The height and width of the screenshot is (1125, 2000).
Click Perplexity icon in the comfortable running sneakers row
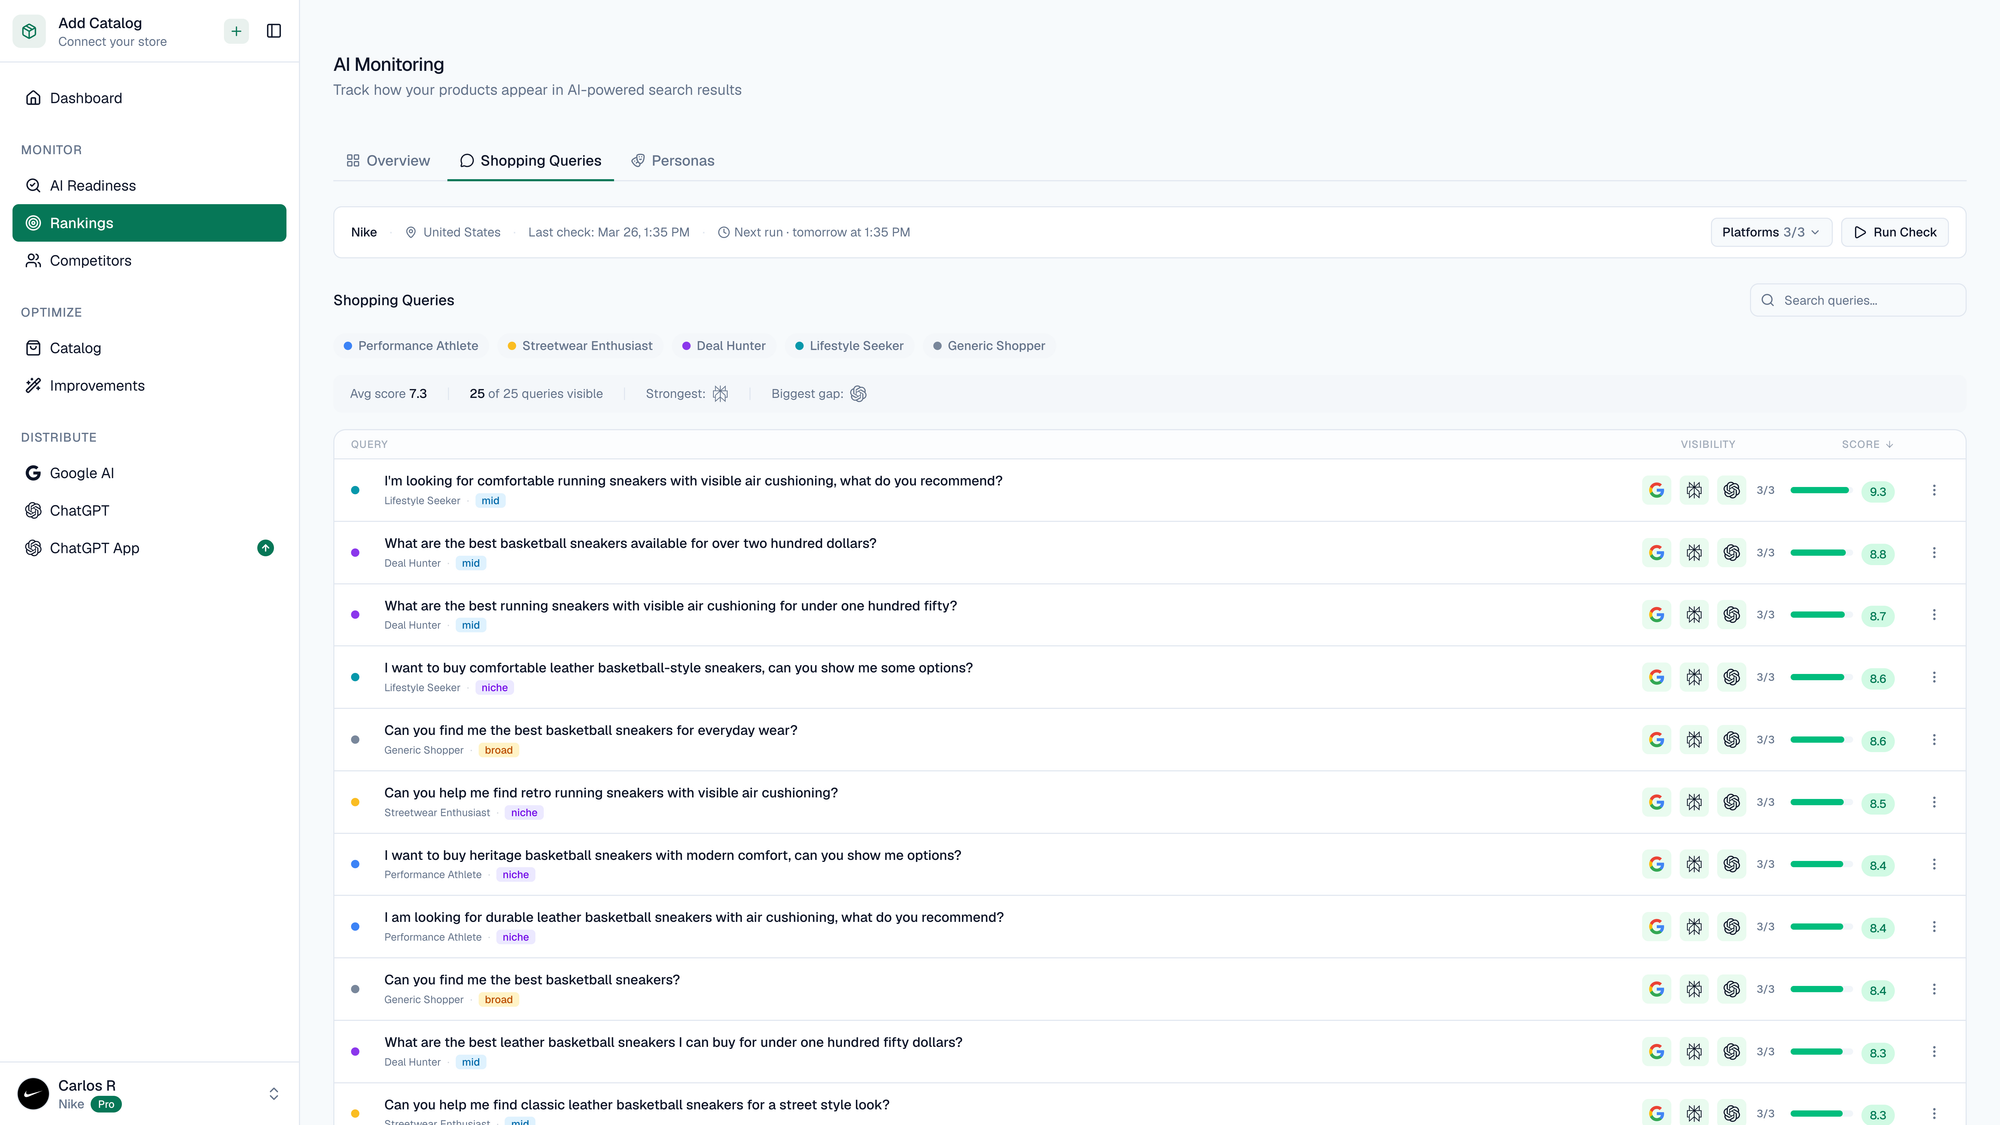point(1694,490)
